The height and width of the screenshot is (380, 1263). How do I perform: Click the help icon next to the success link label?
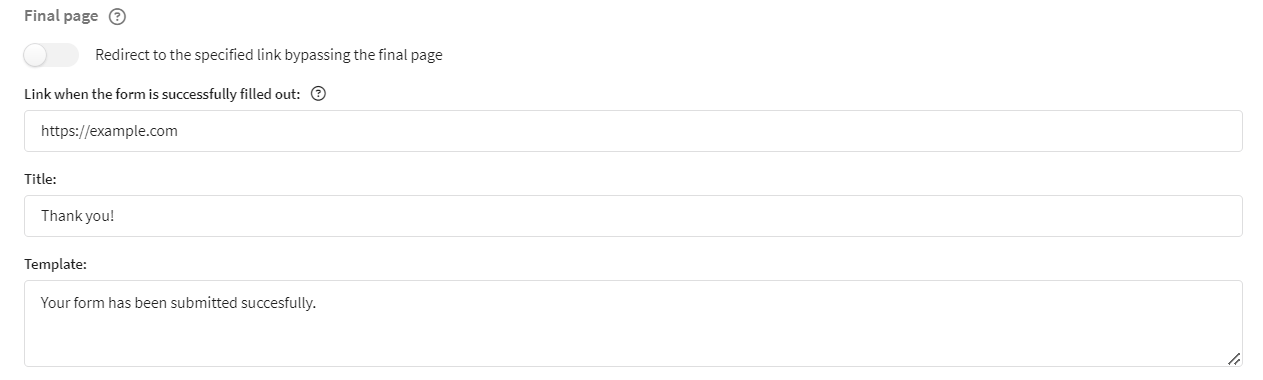tap(319, 94)
